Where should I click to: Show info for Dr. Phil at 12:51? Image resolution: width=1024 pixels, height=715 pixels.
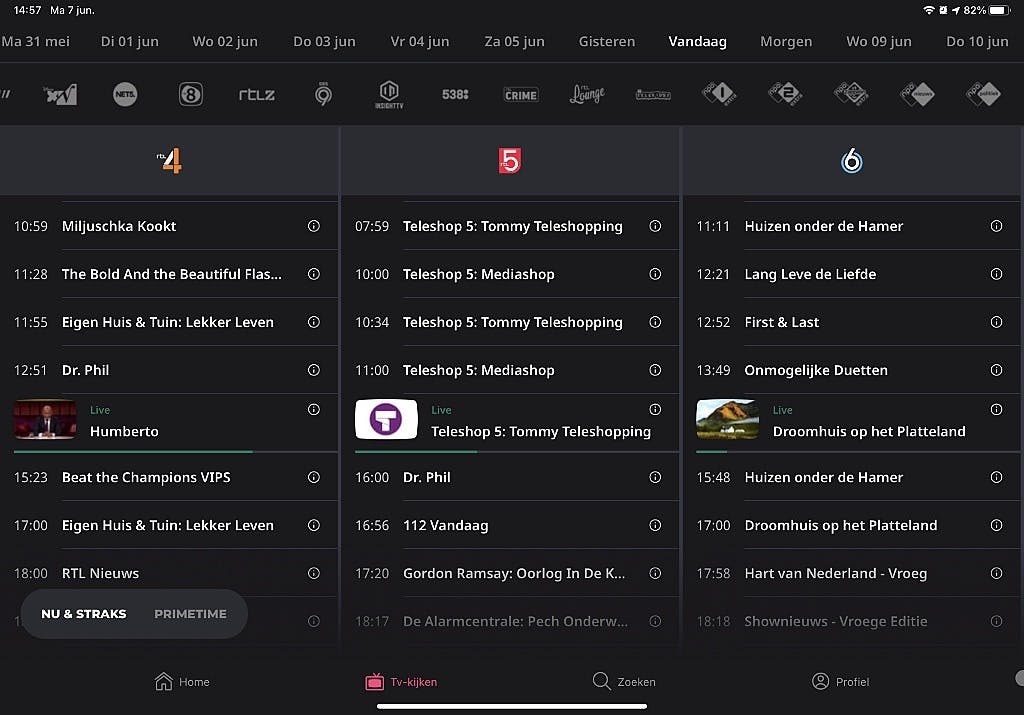click(313, 370)
